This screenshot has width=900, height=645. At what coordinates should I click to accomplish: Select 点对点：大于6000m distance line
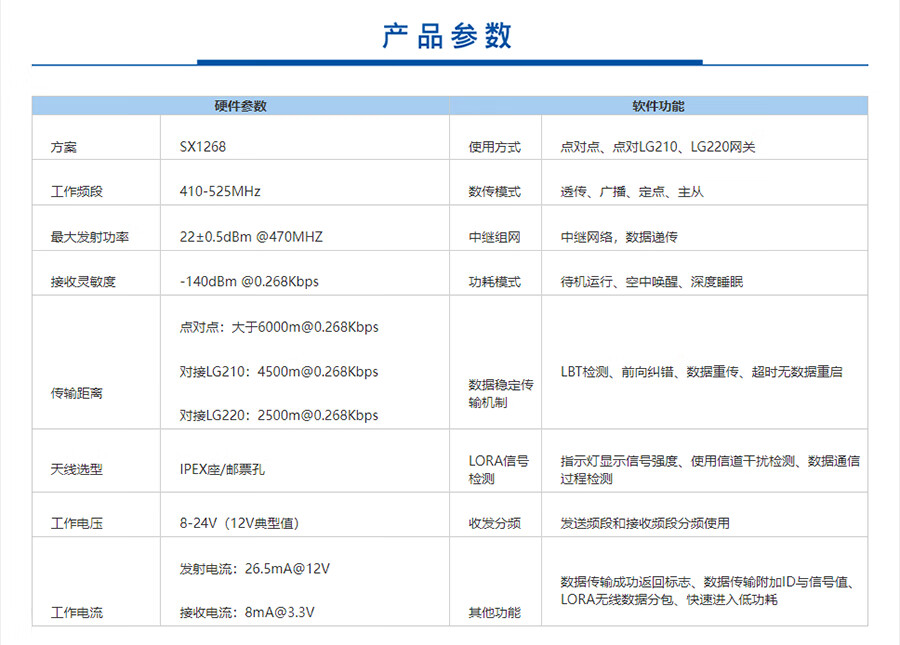(x=279, y=327)
